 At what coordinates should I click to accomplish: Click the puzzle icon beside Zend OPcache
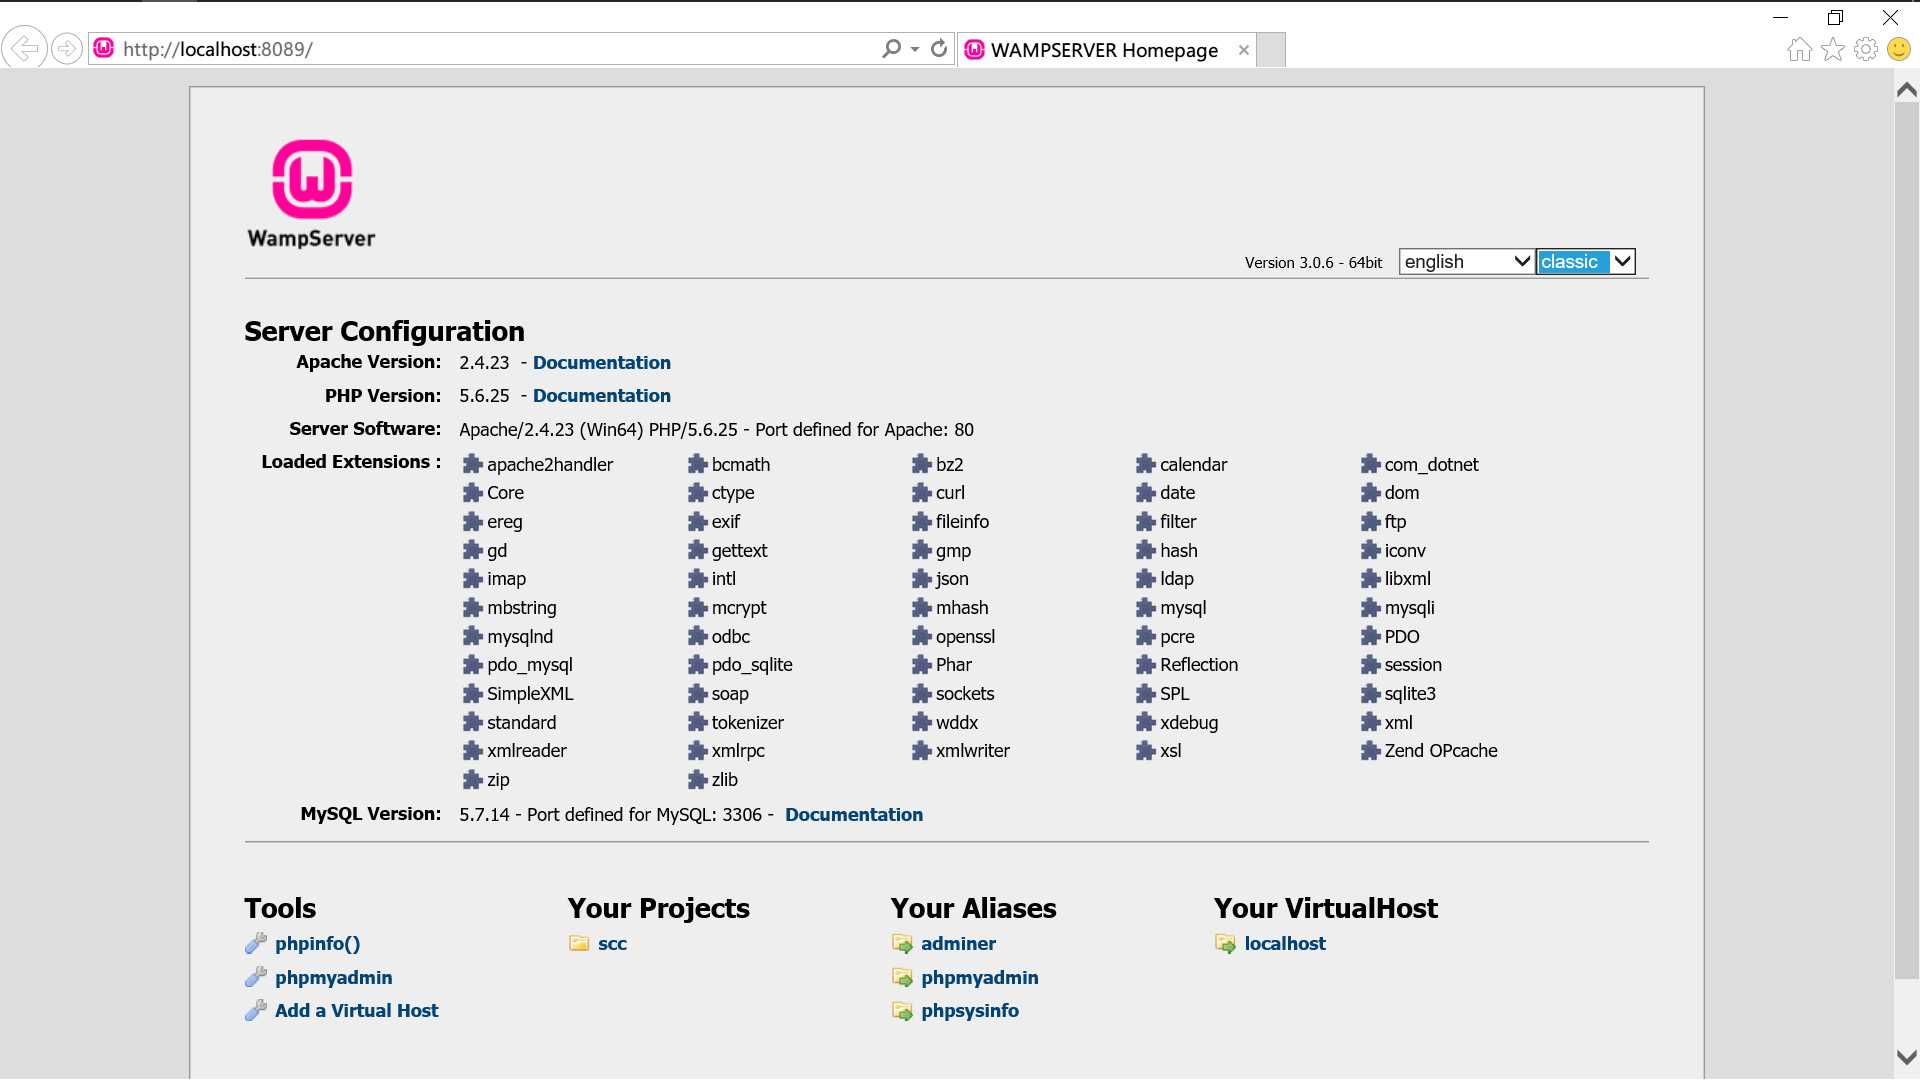1370,750
